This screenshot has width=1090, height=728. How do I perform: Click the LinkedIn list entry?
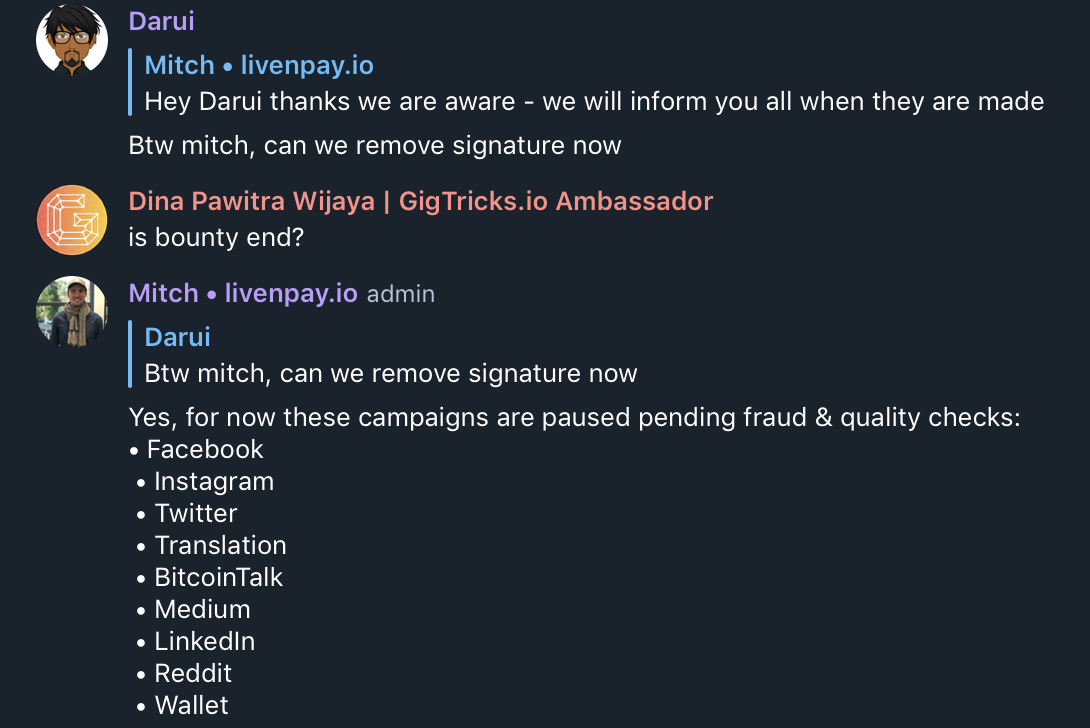196,641
